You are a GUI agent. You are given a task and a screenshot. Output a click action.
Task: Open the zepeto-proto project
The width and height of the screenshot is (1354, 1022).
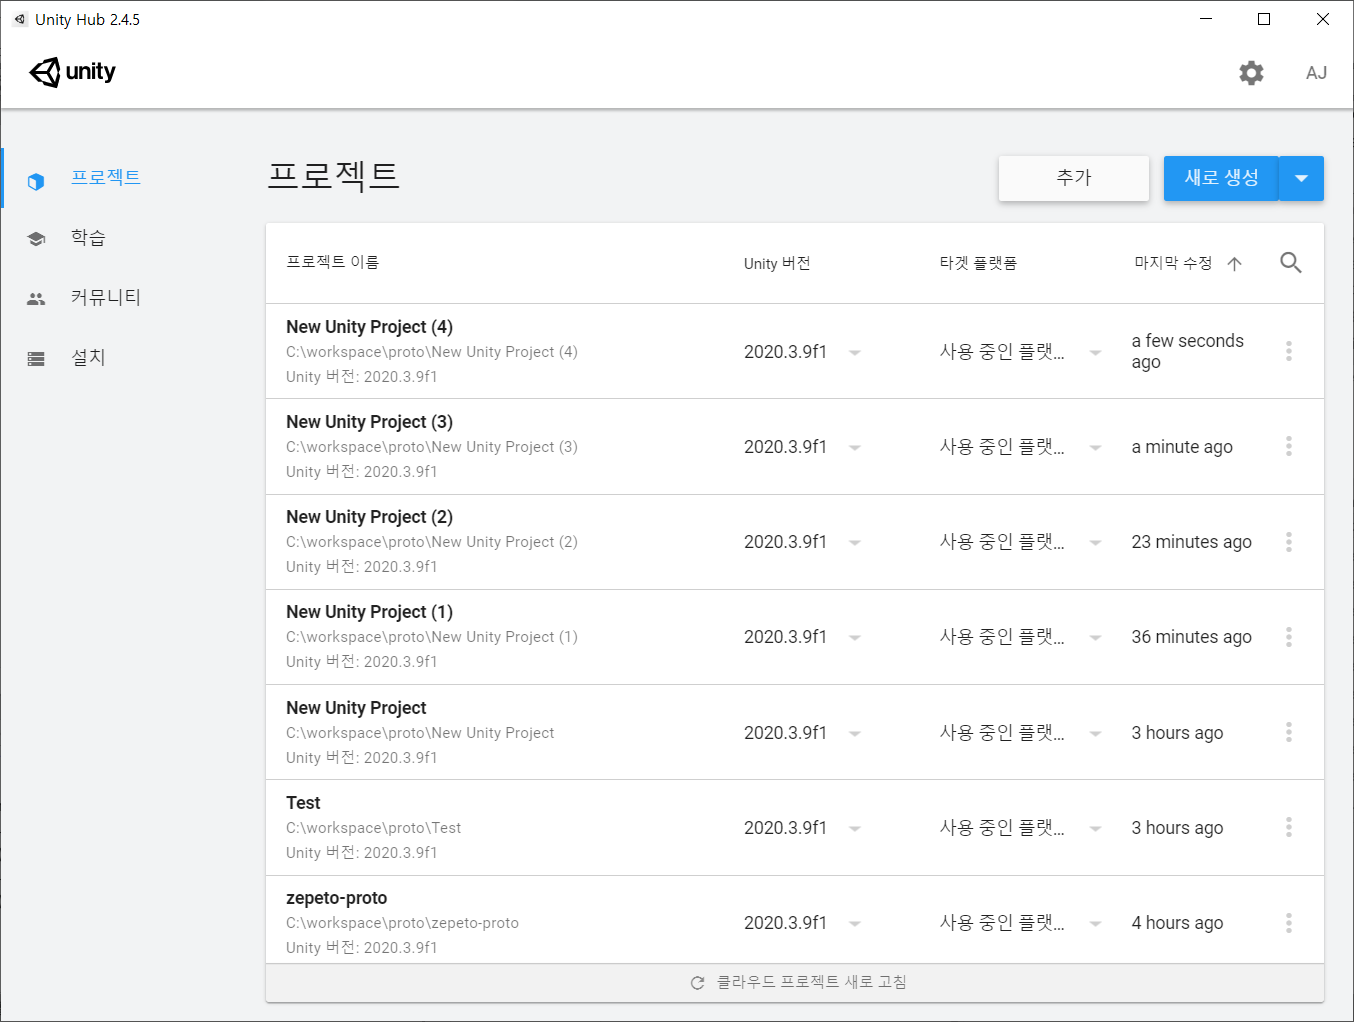point(336,898)
